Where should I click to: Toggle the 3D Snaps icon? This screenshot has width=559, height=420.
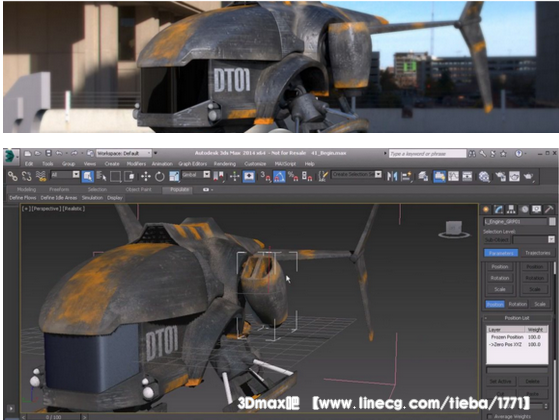265,176
